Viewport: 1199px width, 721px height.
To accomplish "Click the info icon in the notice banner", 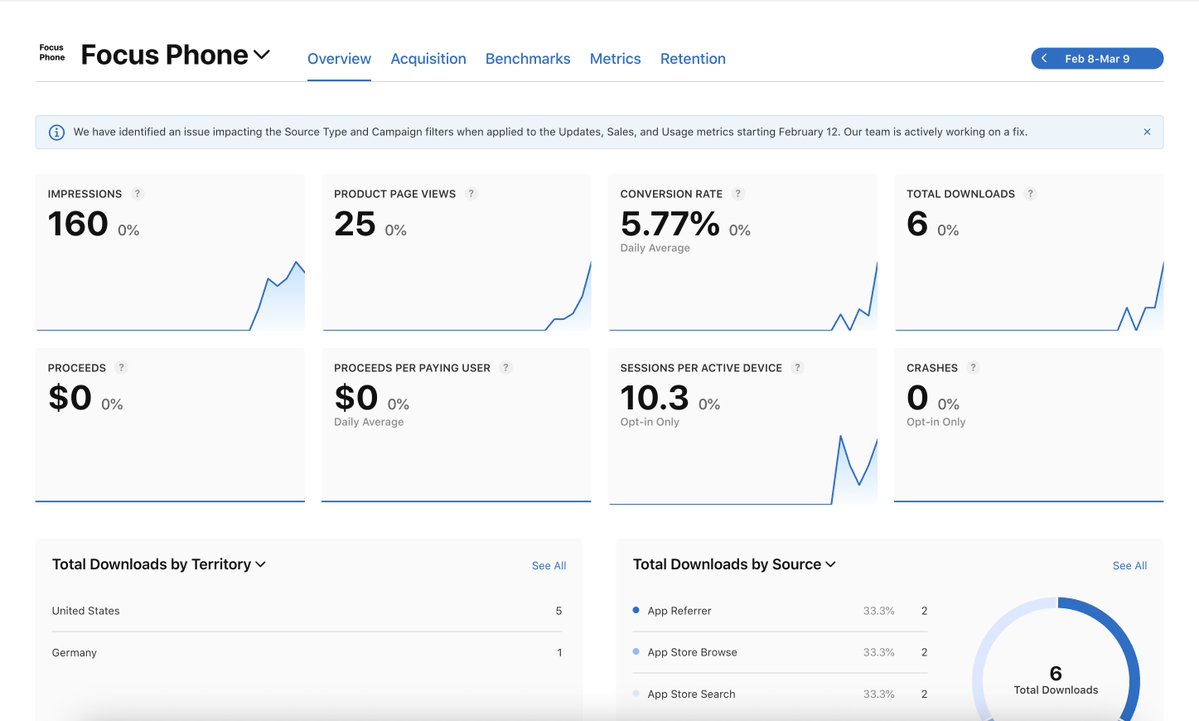I will tap(57, 132).
